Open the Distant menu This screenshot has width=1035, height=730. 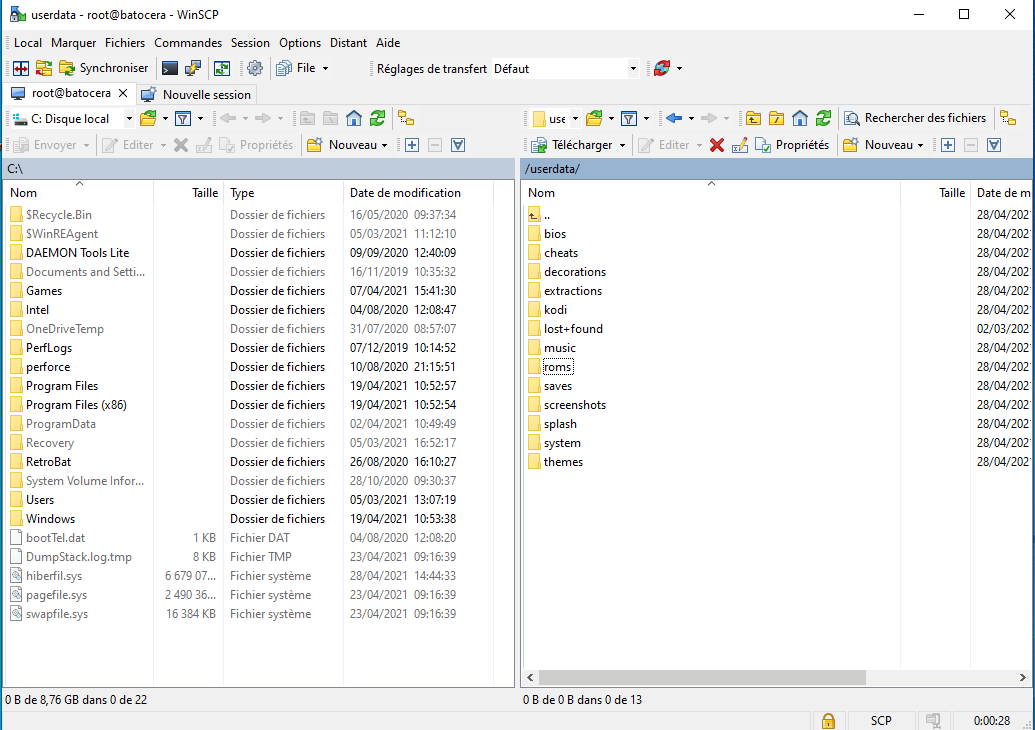(348, 43)
